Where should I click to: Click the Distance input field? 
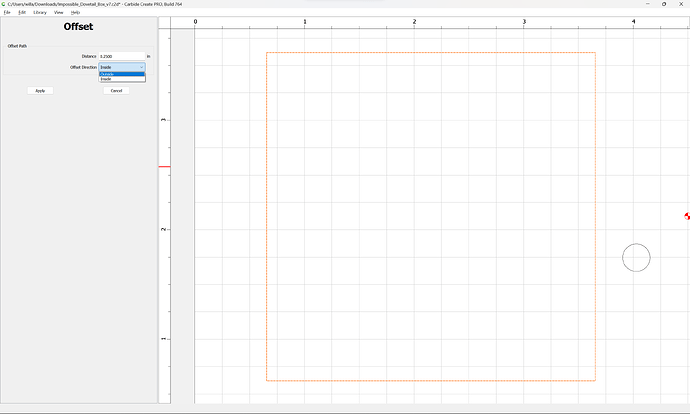(x=122, y=56)
